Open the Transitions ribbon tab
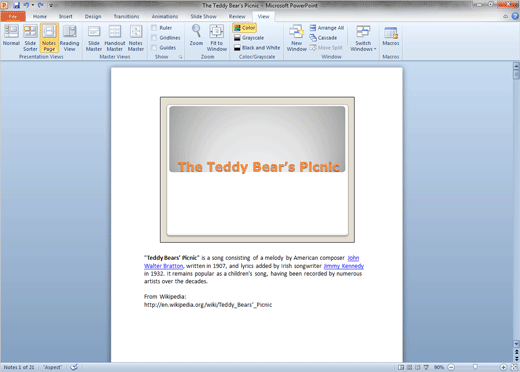This screenshot has width=520, height=372. tap(126, 16)
